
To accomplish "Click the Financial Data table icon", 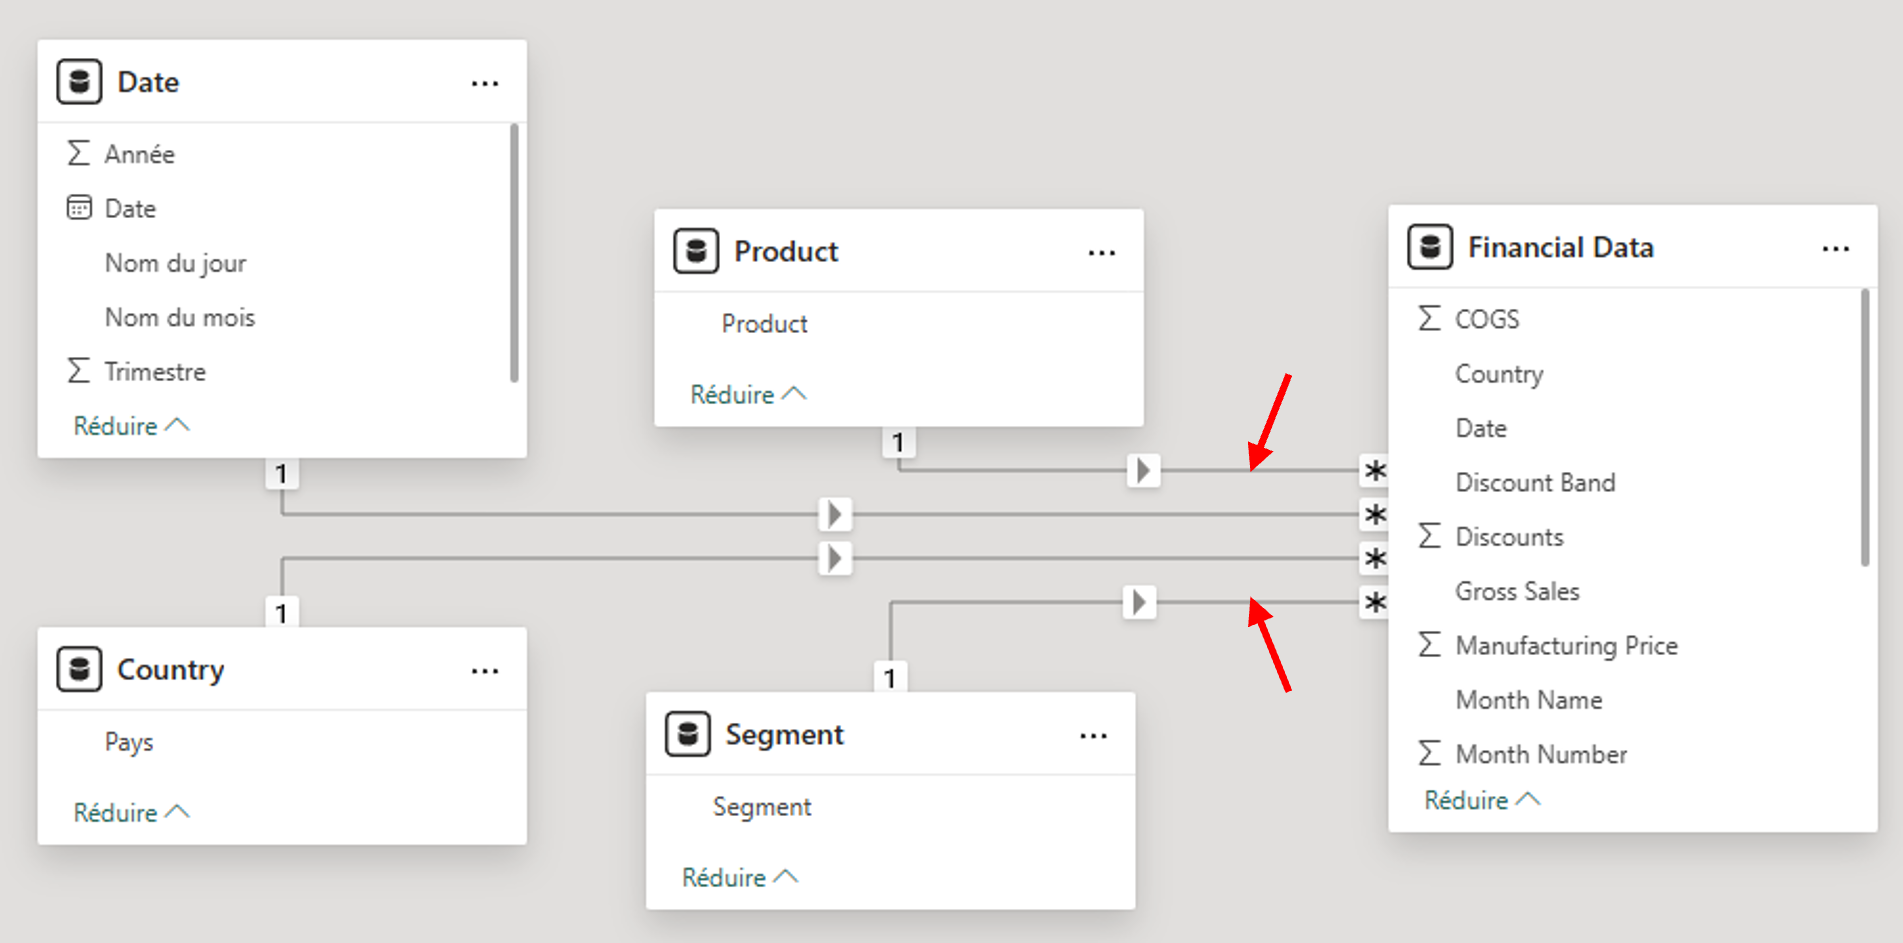I will coord(1430,247).
